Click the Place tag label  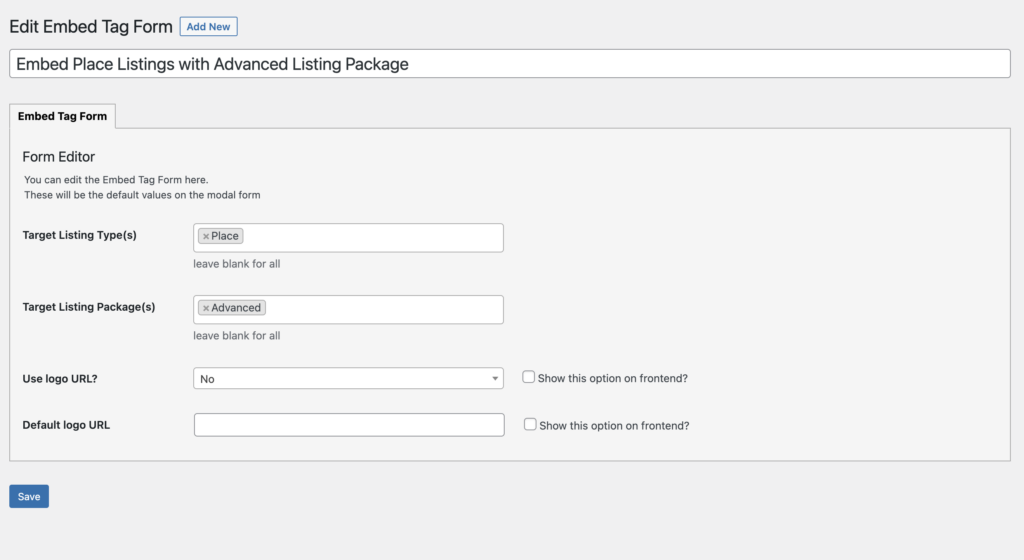[x=225, y=236]
